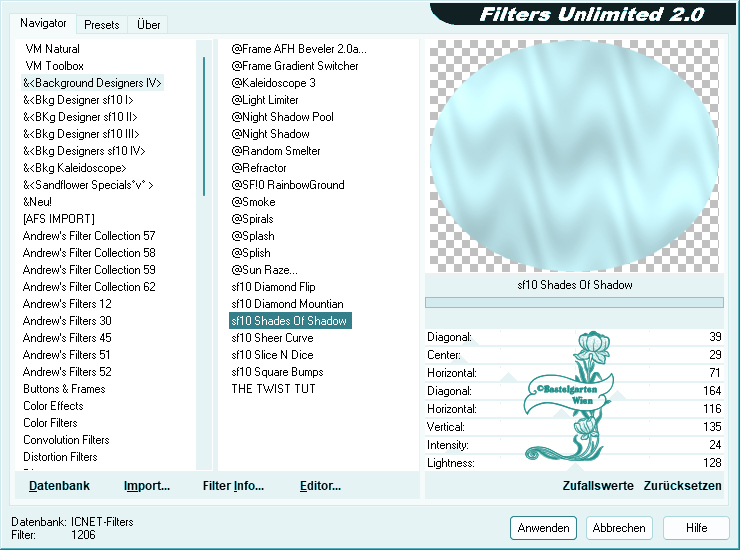Generate random values with Zufallswerte
This screenshot has height=550, width=740.
(598, 486)
